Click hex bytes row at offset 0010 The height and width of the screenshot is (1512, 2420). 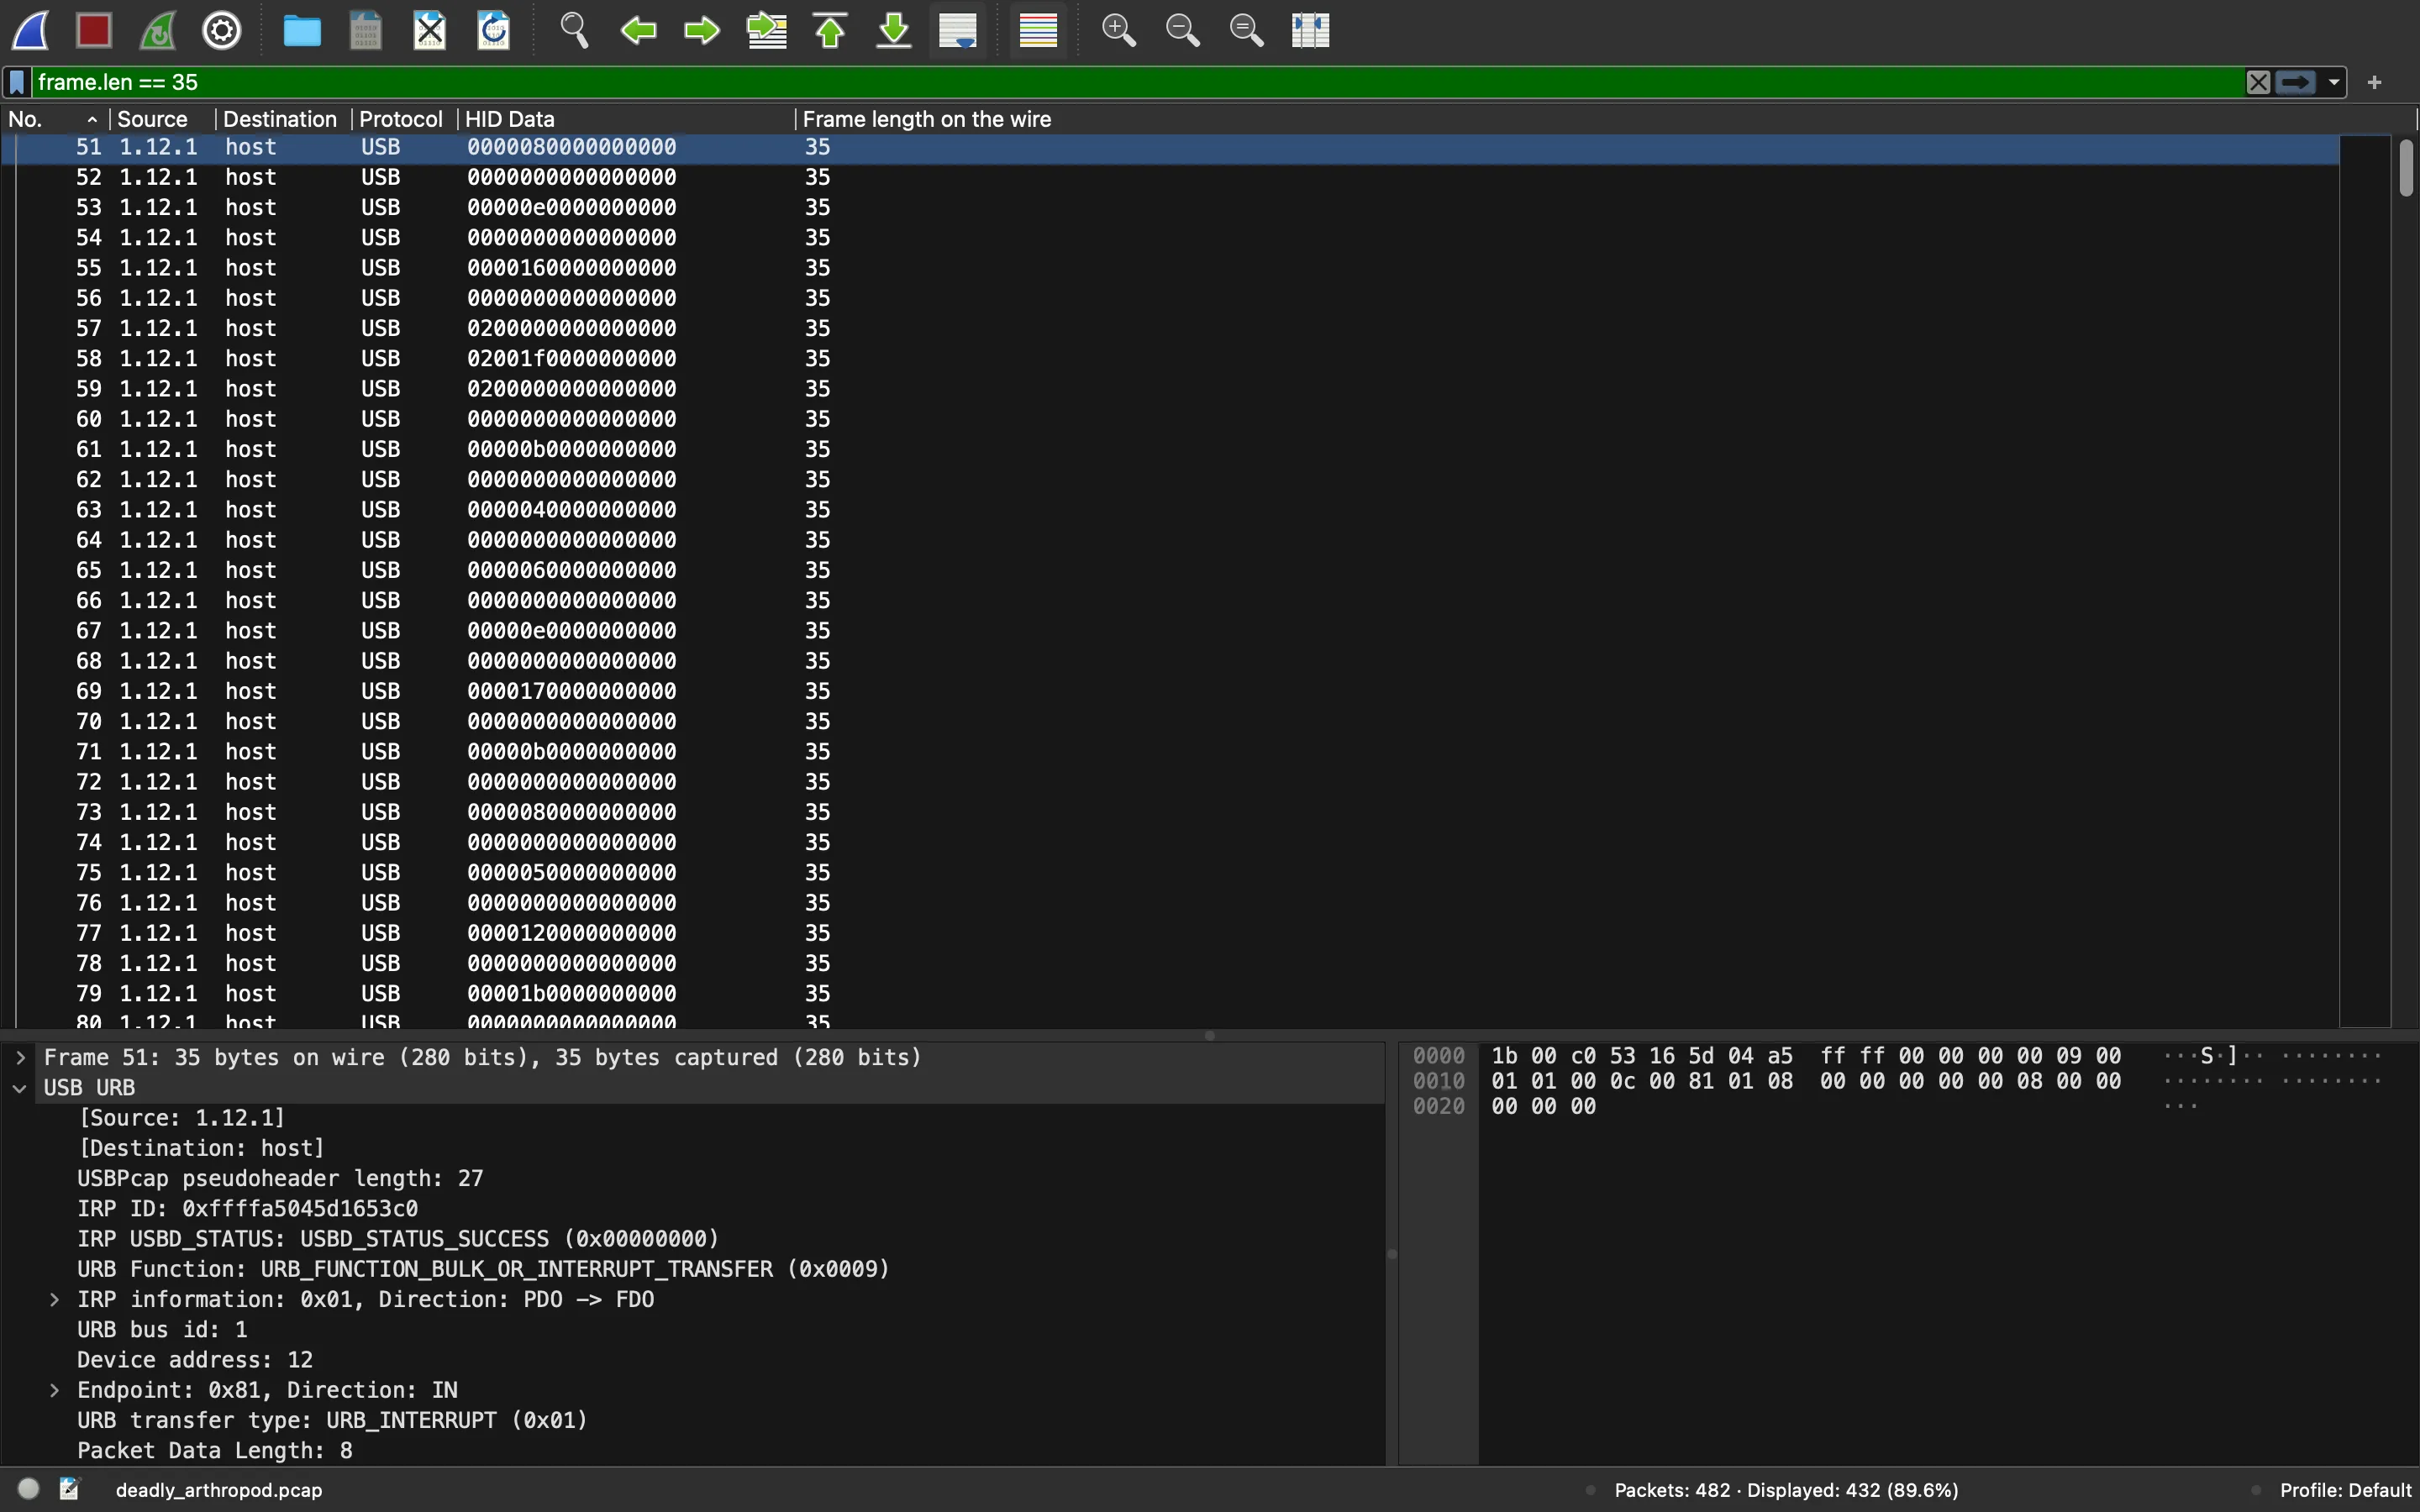pos(1806,1081)
